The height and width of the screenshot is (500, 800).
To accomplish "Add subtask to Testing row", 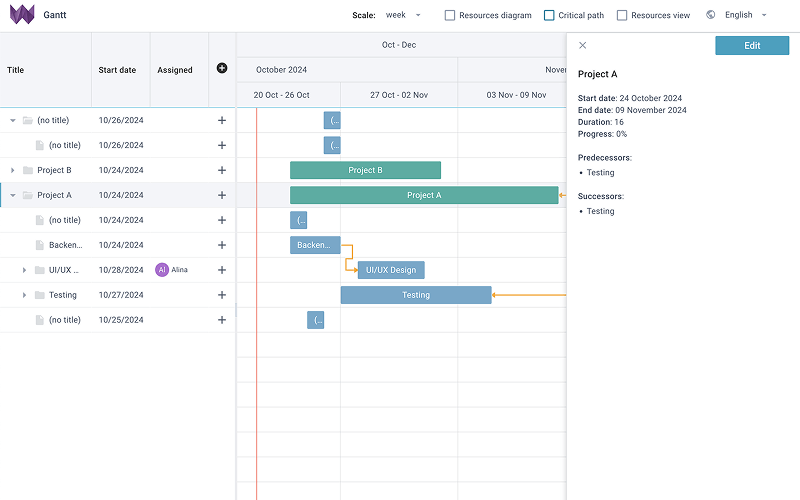I will (x=222, y=295).
